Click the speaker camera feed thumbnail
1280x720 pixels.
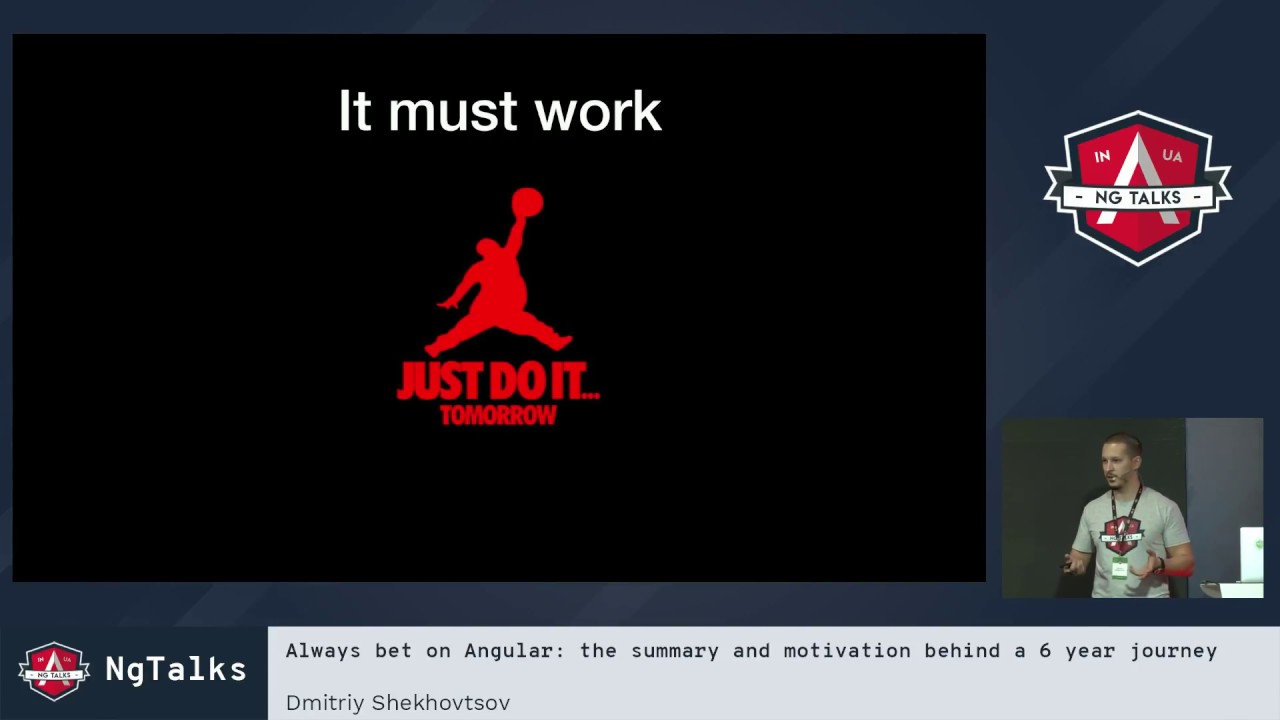pos(1133,508)
